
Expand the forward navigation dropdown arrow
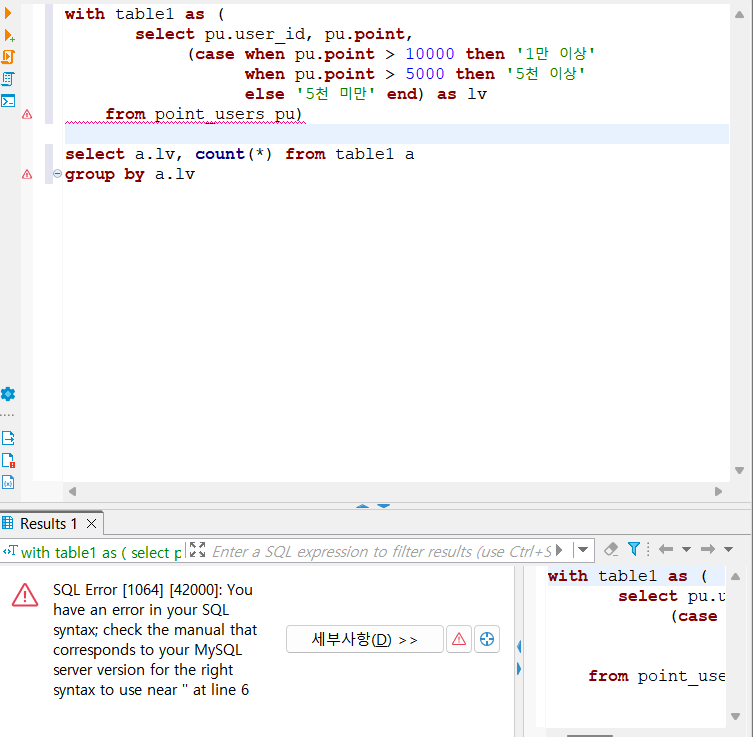tap(729, 549)
